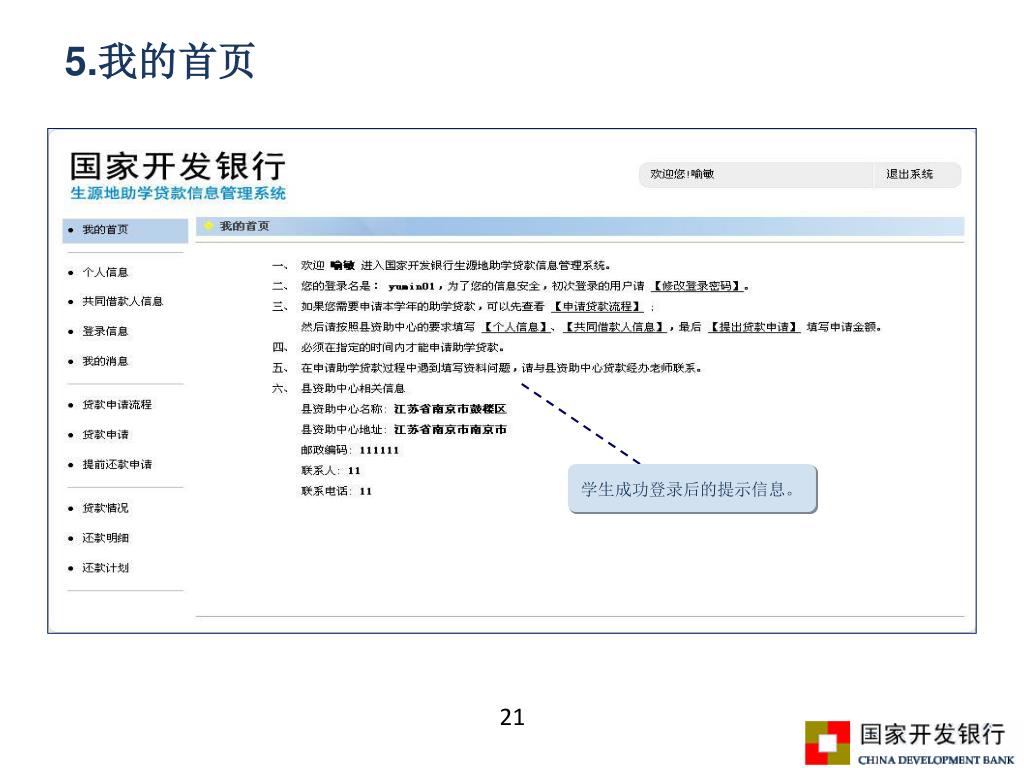Click China Development Bank red logo icon
This screenshot has height=768, width=1024.
(x=827, y=743)
